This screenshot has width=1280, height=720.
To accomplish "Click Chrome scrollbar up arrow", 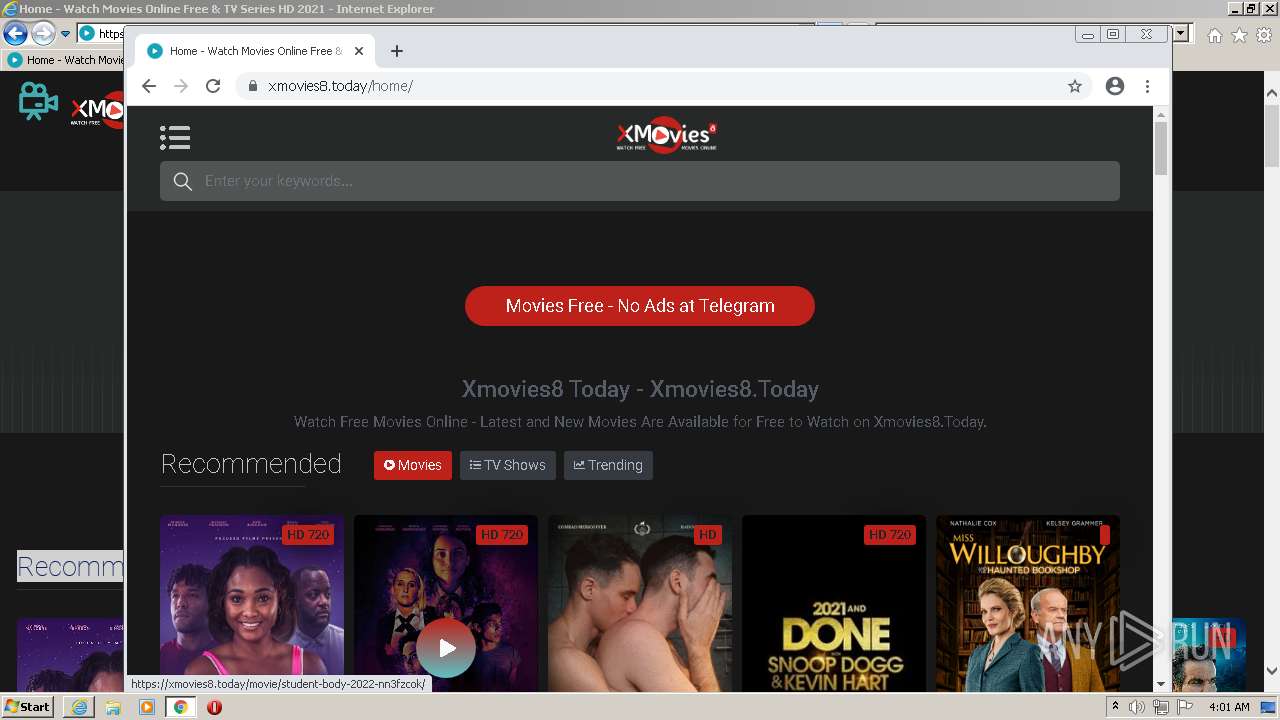I will click(1161, 114).
